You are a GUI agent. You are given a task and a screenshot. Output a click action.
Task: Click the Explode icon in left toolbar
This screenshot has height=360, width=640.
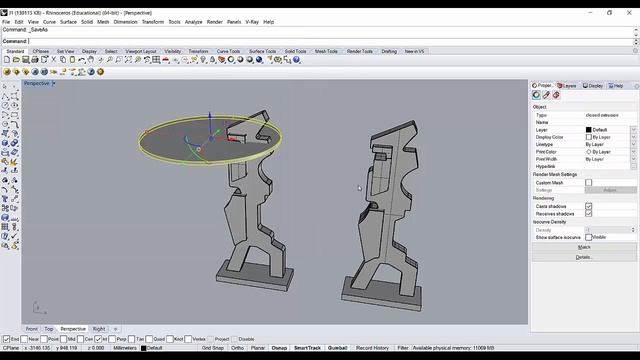pos(14,162)
